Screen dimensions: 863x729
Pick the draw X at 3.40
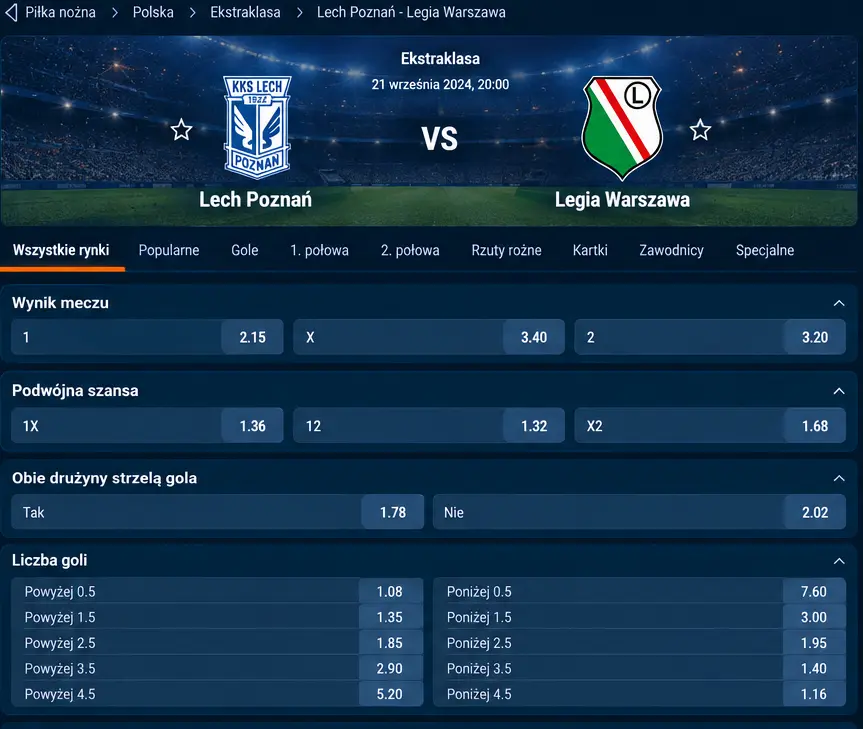click(429, 337)
